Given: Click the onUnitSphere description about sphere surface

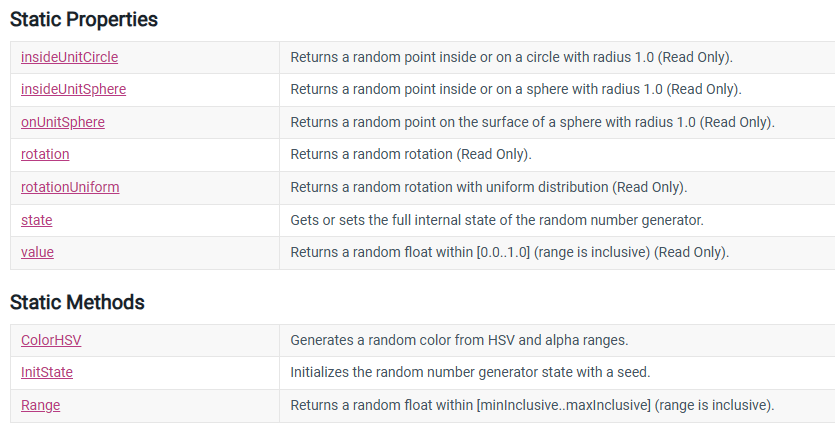Looking at the screenshot, I should 532,122.
